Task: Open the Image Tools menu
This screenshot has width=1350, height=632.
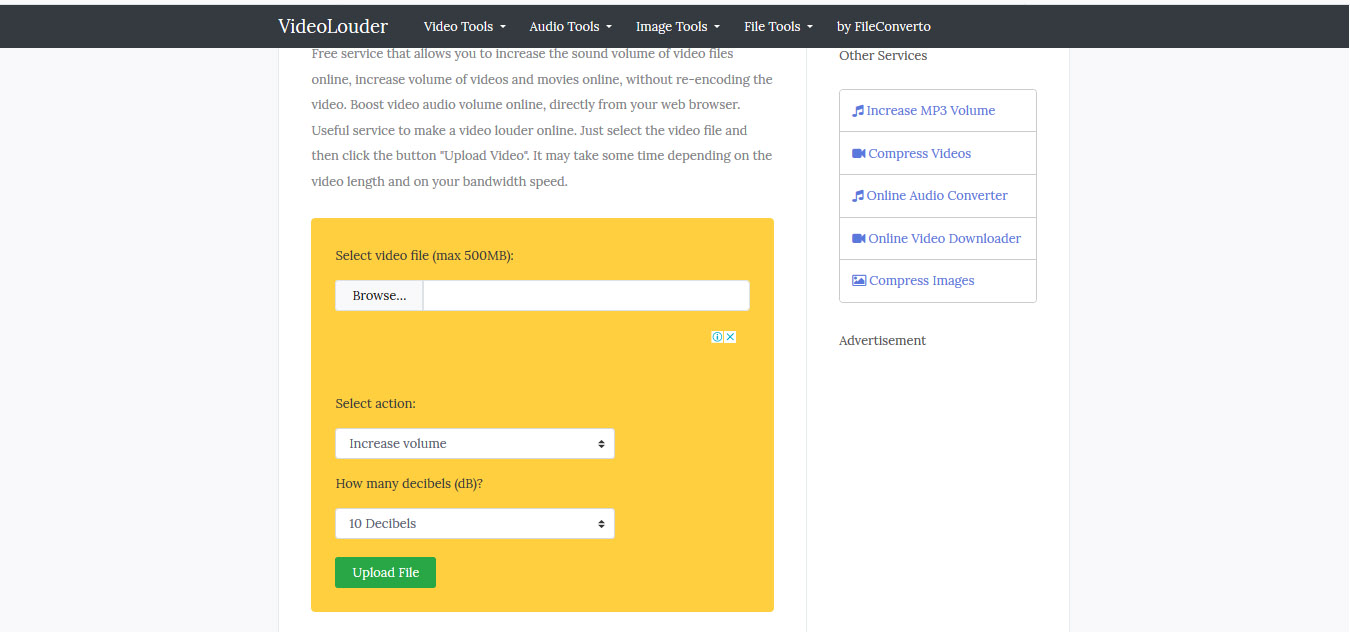Action: [x=677, y=26]
